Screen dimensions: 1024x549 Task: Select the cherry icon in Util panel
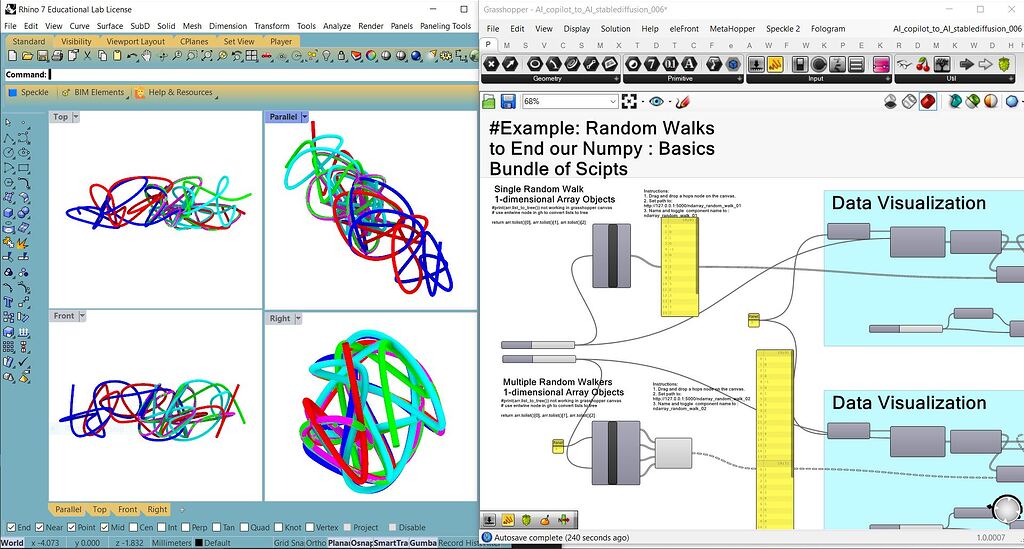click(x=923, y=64)
